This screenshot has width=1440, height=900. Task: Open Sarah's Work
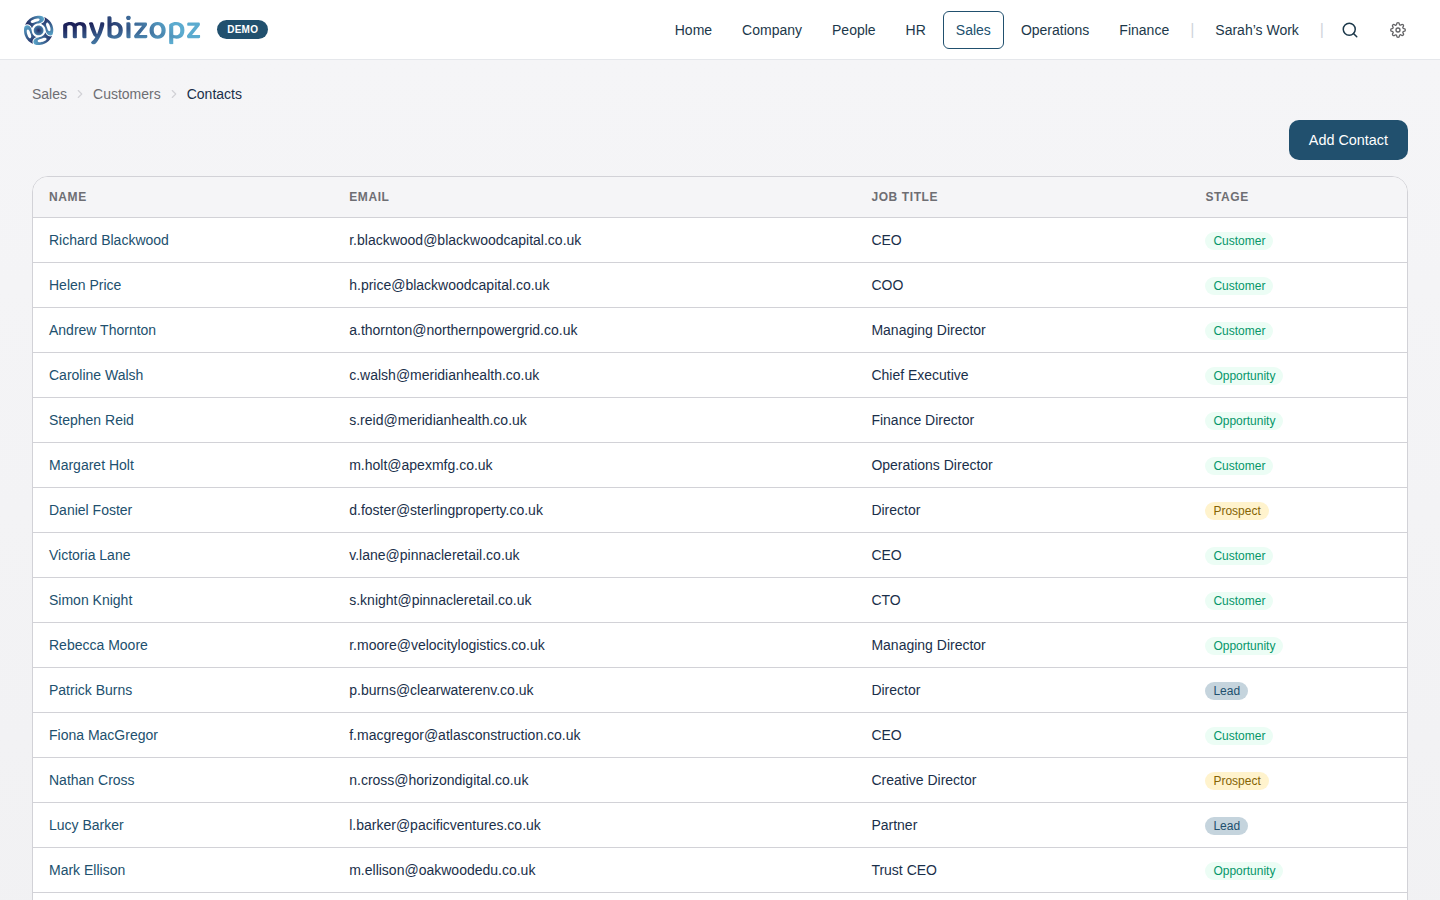[x=1257, y=30]
